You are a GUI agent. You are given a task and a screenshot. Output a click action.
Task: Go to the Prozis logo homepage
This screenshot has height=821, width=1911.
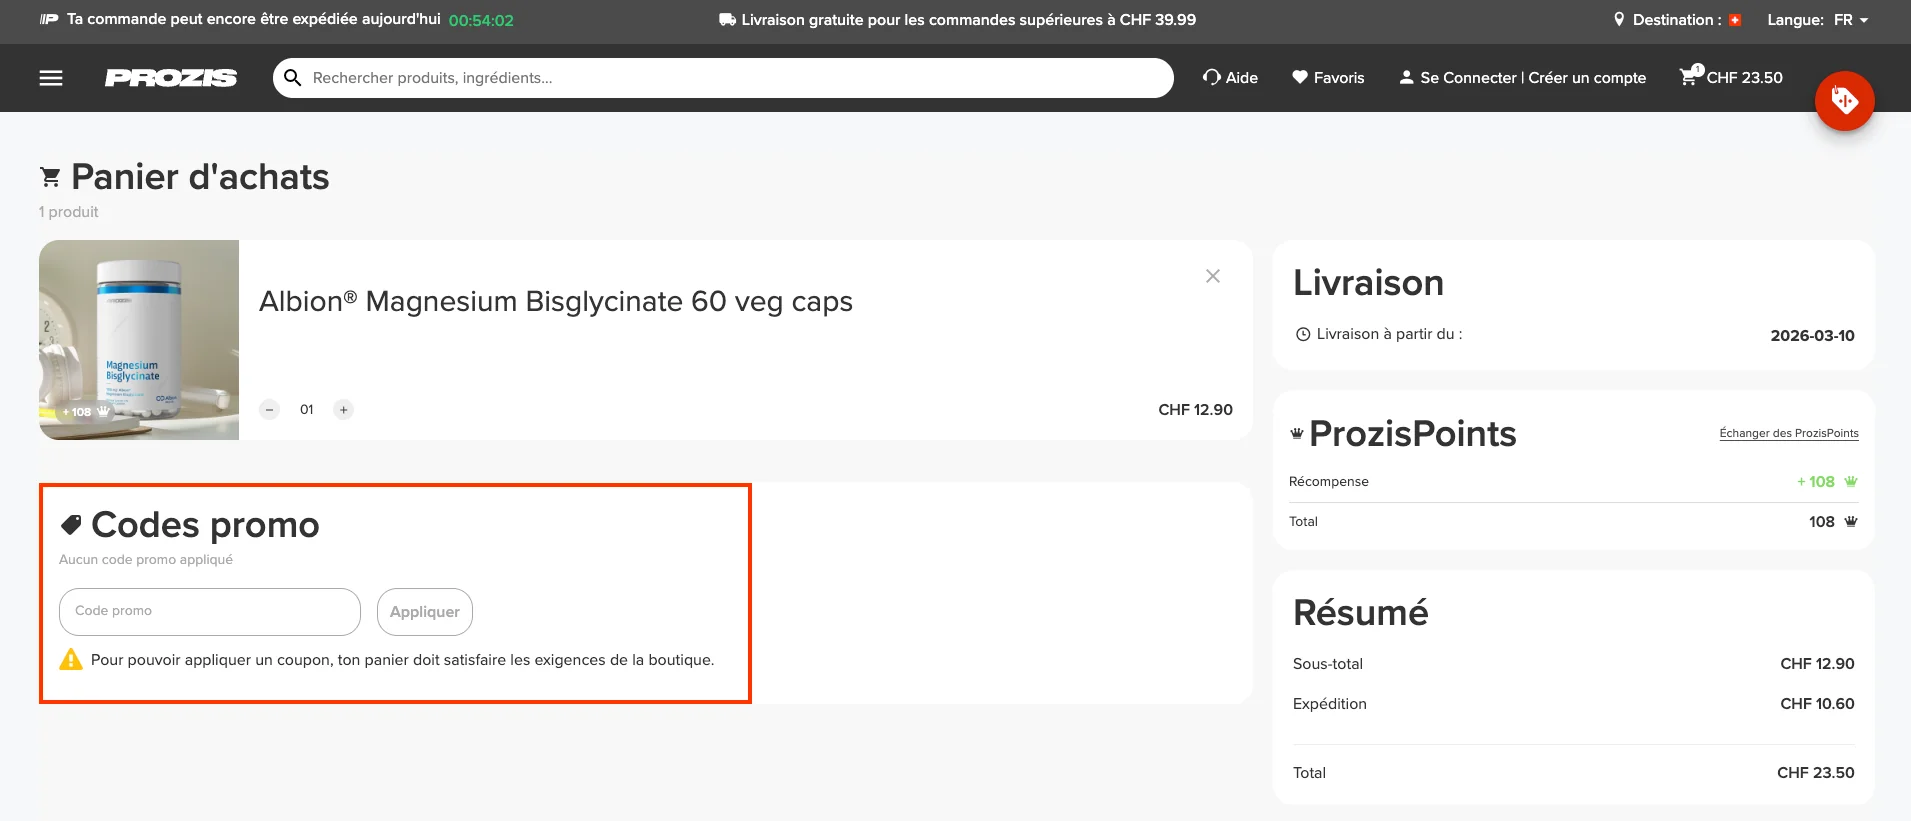pyautogui.click(x=171, y=78)
